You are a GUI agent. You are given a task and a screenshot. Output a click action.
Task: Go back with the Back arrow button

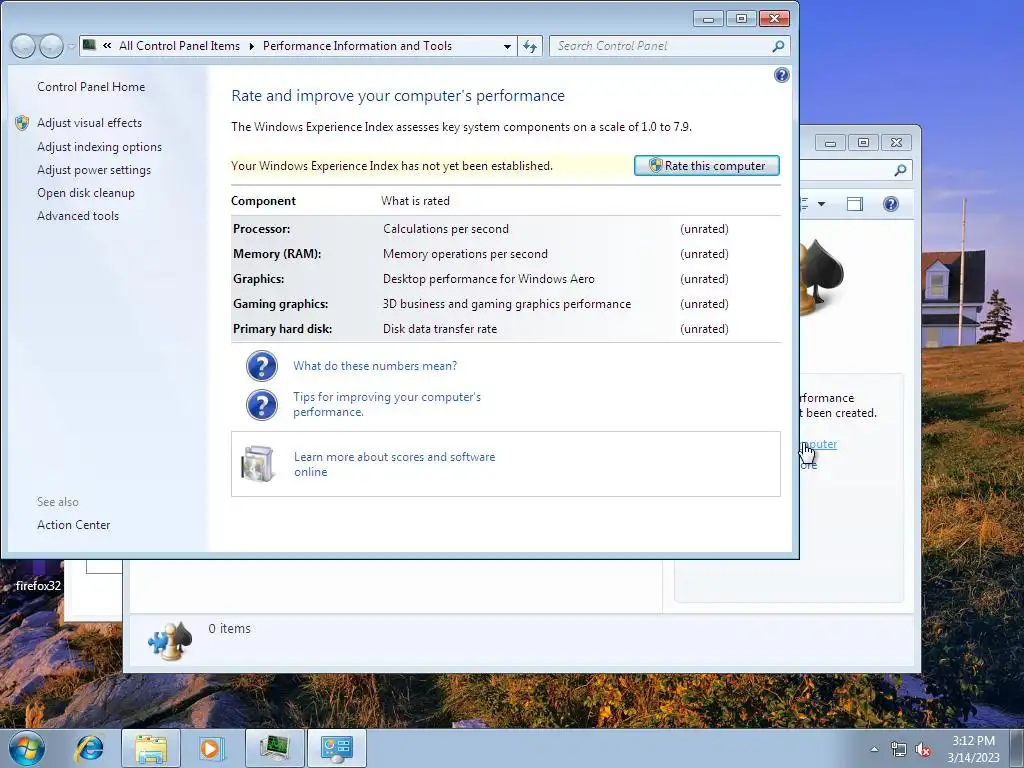pyautogui.click(x=23, y=46)
